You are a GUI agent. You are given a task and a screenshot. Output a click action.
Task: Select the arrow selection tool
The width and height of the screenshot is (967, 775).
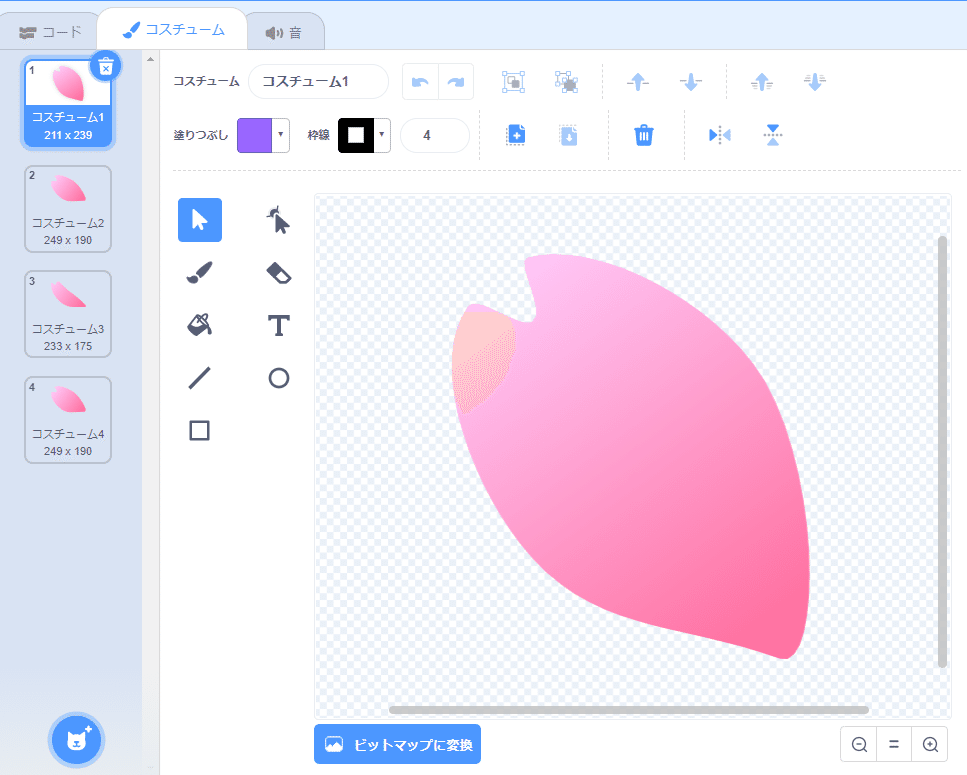pyautogui.click(x=199, y=219)
